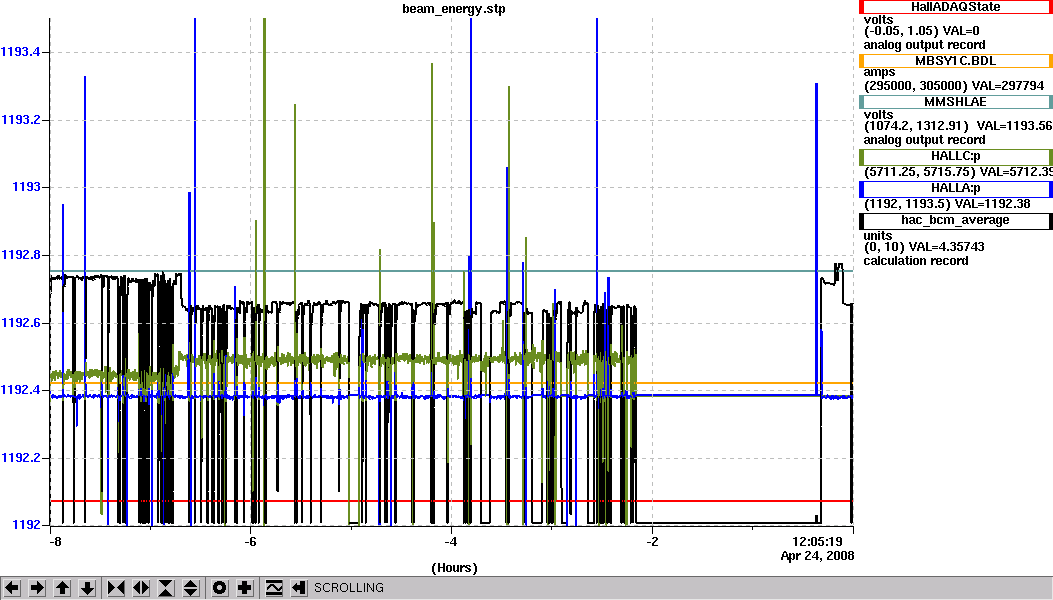This screenshot has width=1053, height=600.
Task: Click the 1192 y-axis tick label
Action: coord(26,525)
